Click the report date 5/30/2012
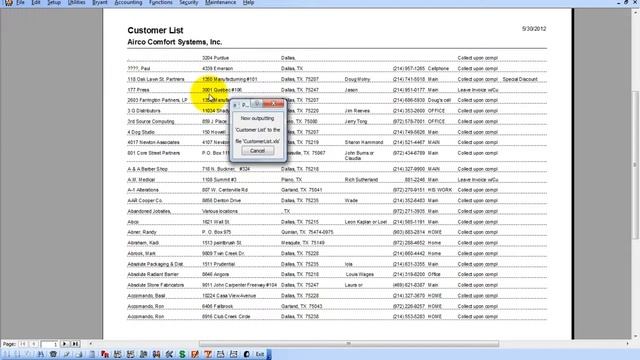Screen dimensions: 640x360 (x=533, y=29)
